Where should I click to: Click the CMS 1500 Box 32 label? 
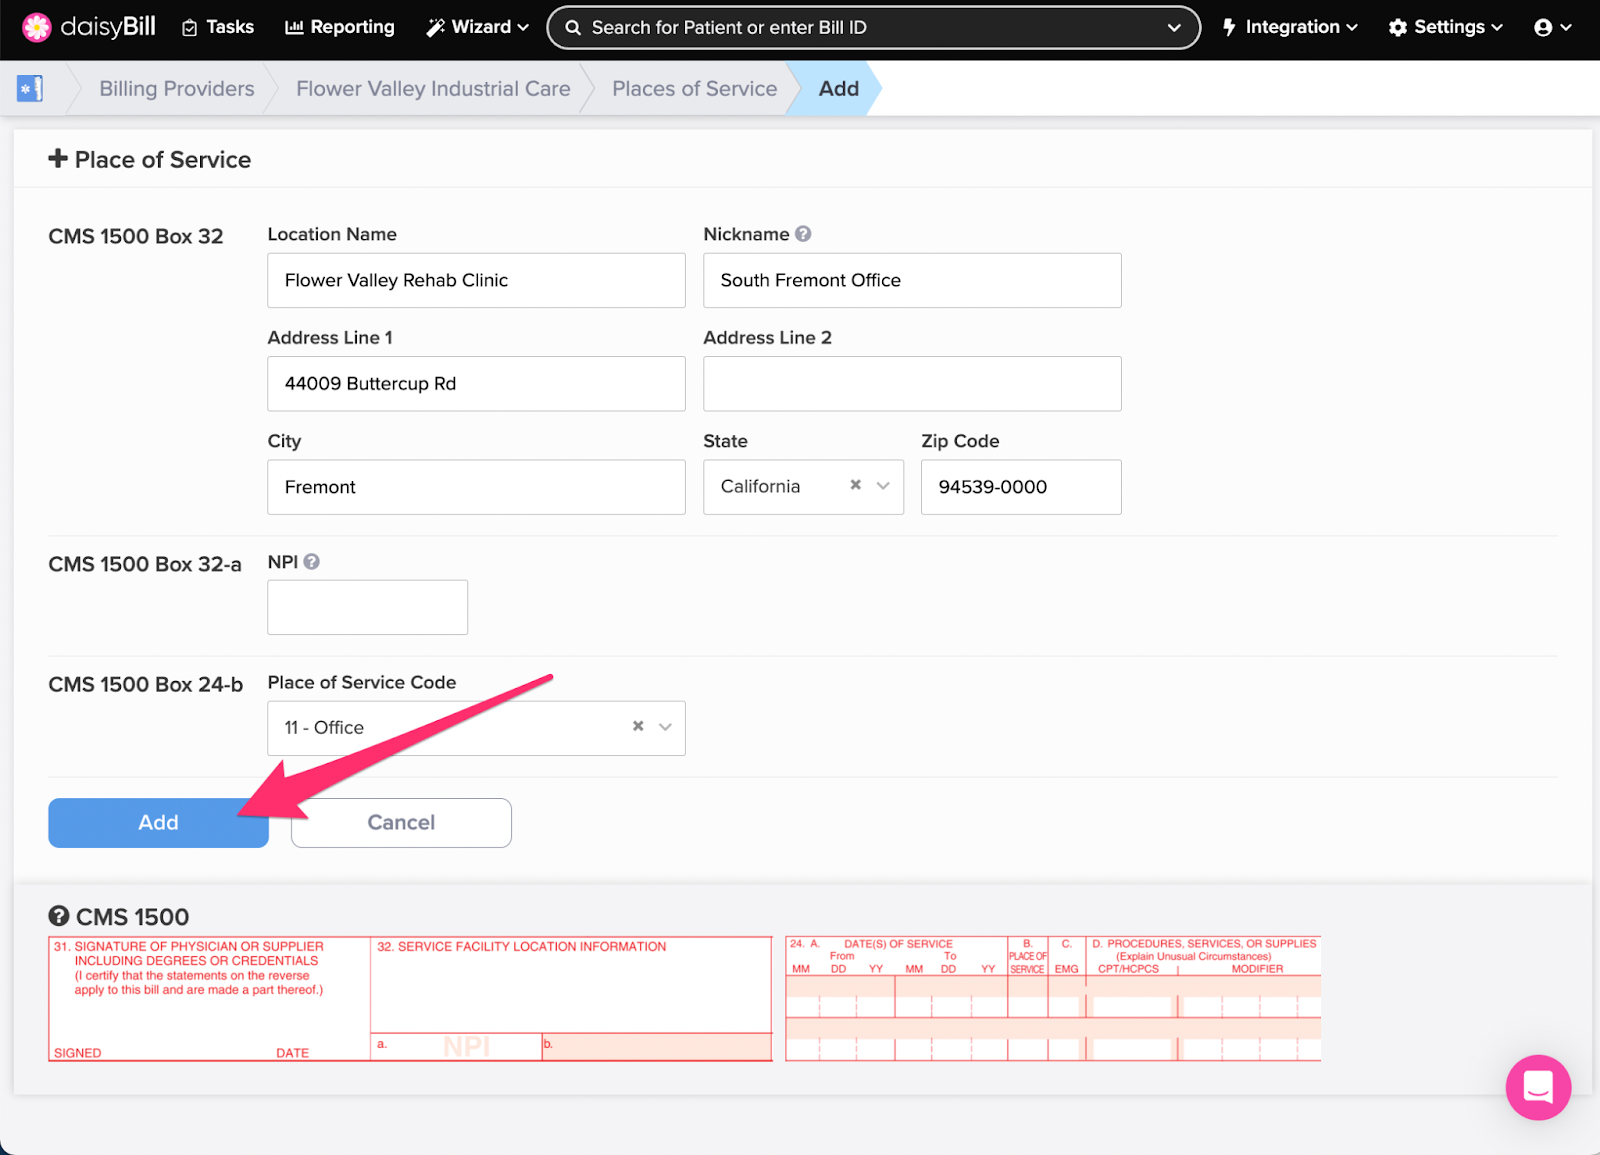point(136,236)
